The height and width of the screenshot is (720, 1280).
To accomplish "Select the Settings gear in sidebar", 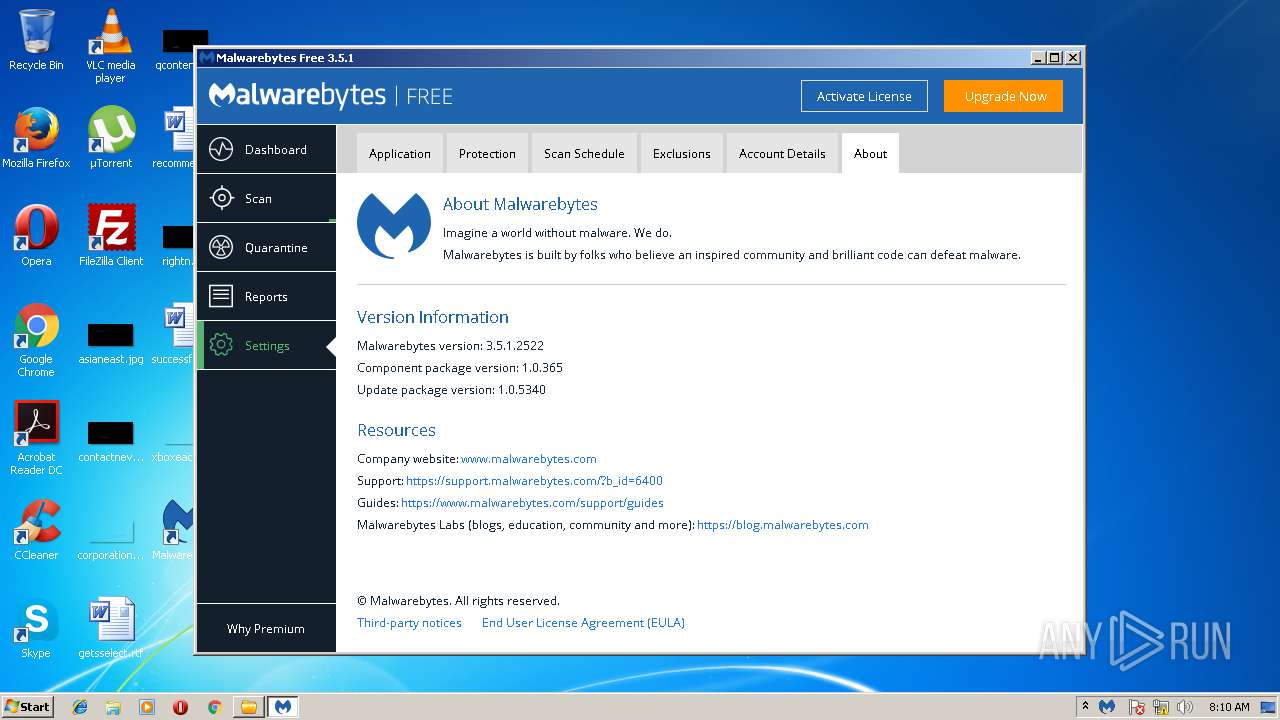I will click(x=266, y=345).
